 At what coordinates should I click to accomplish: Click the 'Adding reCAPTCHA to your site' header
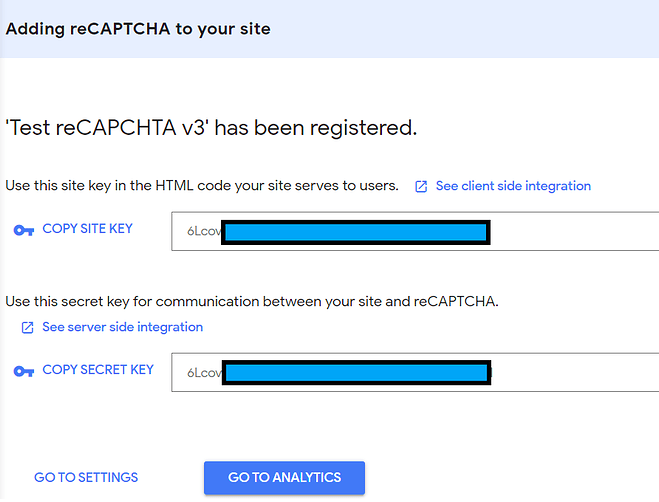138,28
